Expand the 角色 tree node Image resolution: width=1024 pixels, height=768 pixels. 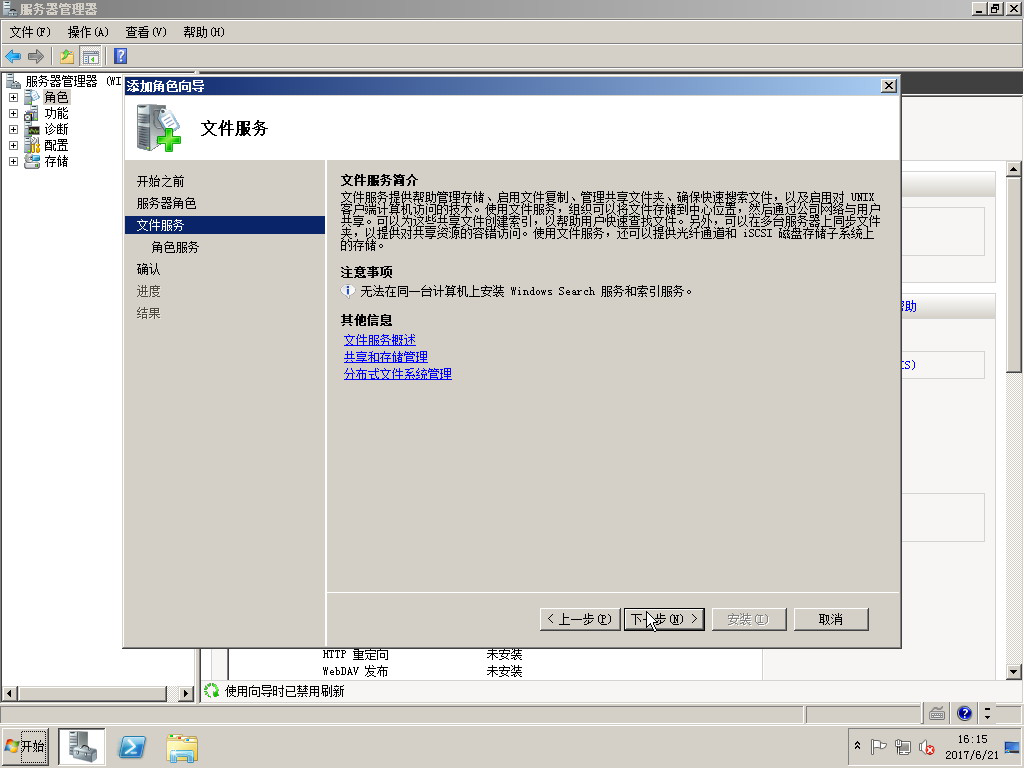(x=13, y=98)
